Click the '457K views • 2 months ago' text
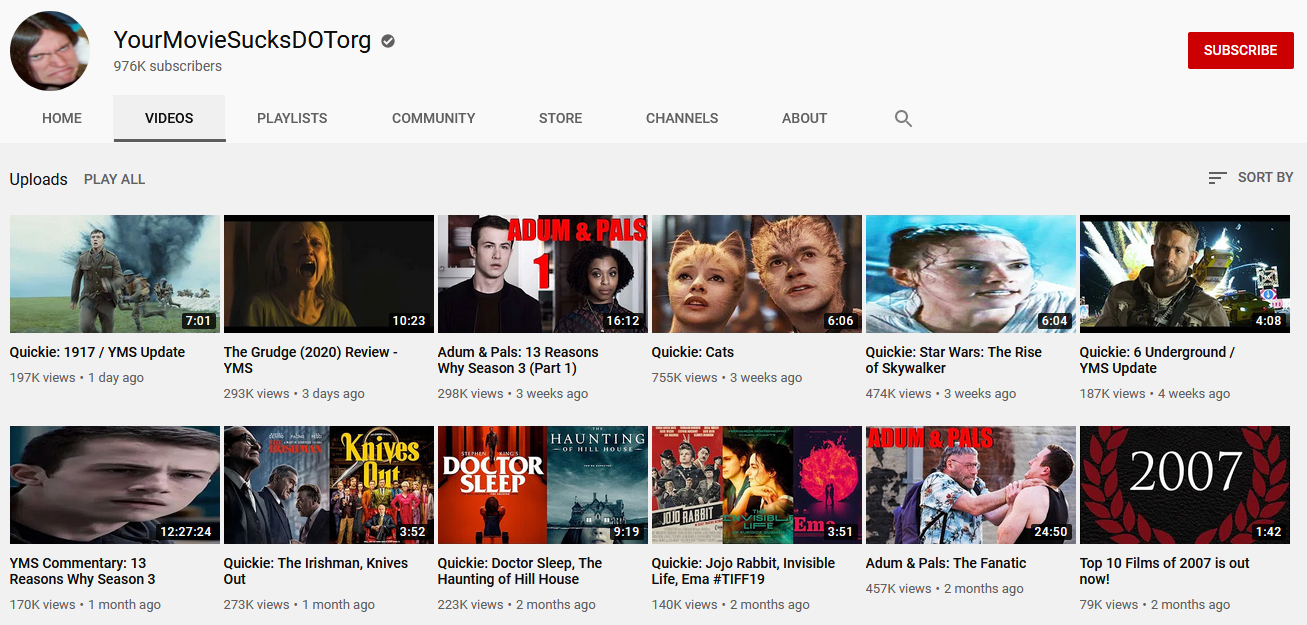1307x625 pixels. 945,590
